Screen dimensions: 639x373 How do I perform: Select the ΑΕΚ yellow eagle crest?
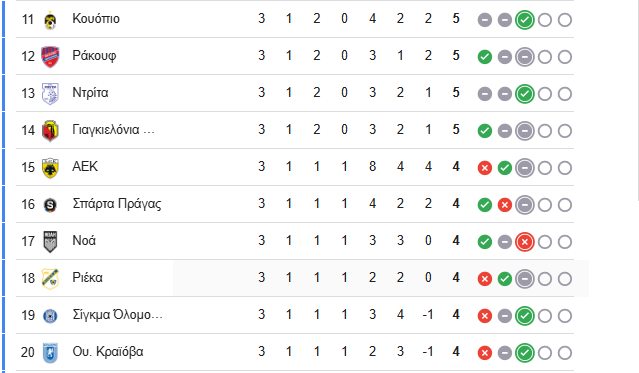point(50,168)
